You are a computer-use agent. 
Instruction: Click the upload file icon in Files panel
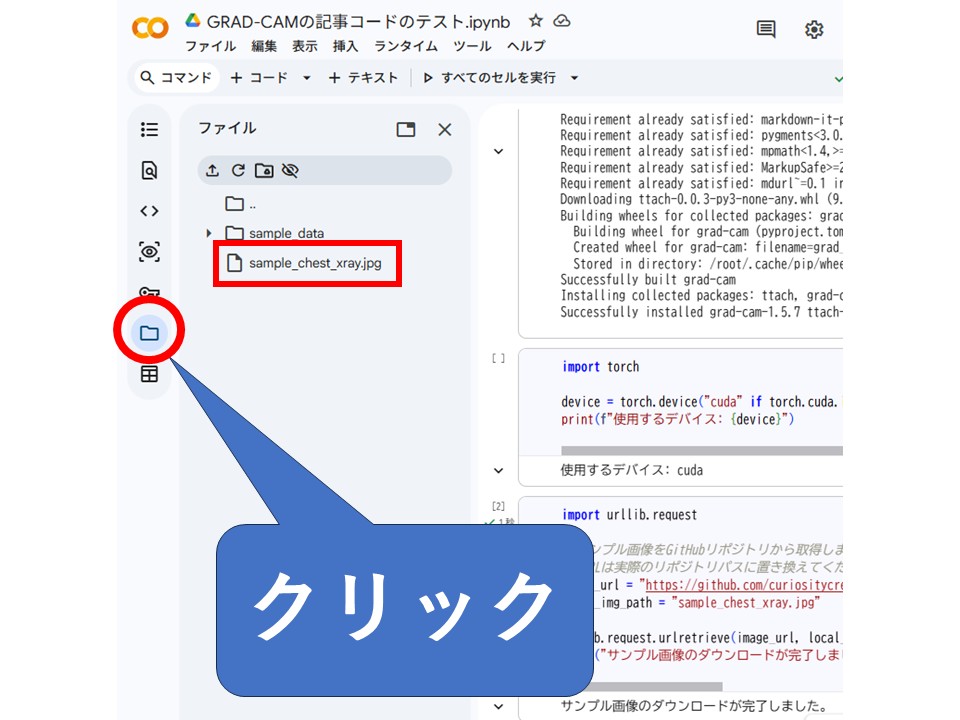click(212, 170)
